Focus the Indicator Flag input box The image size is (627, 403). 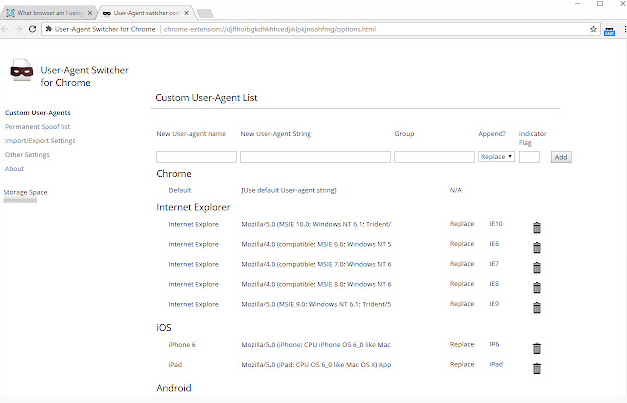tap(529, 157)
